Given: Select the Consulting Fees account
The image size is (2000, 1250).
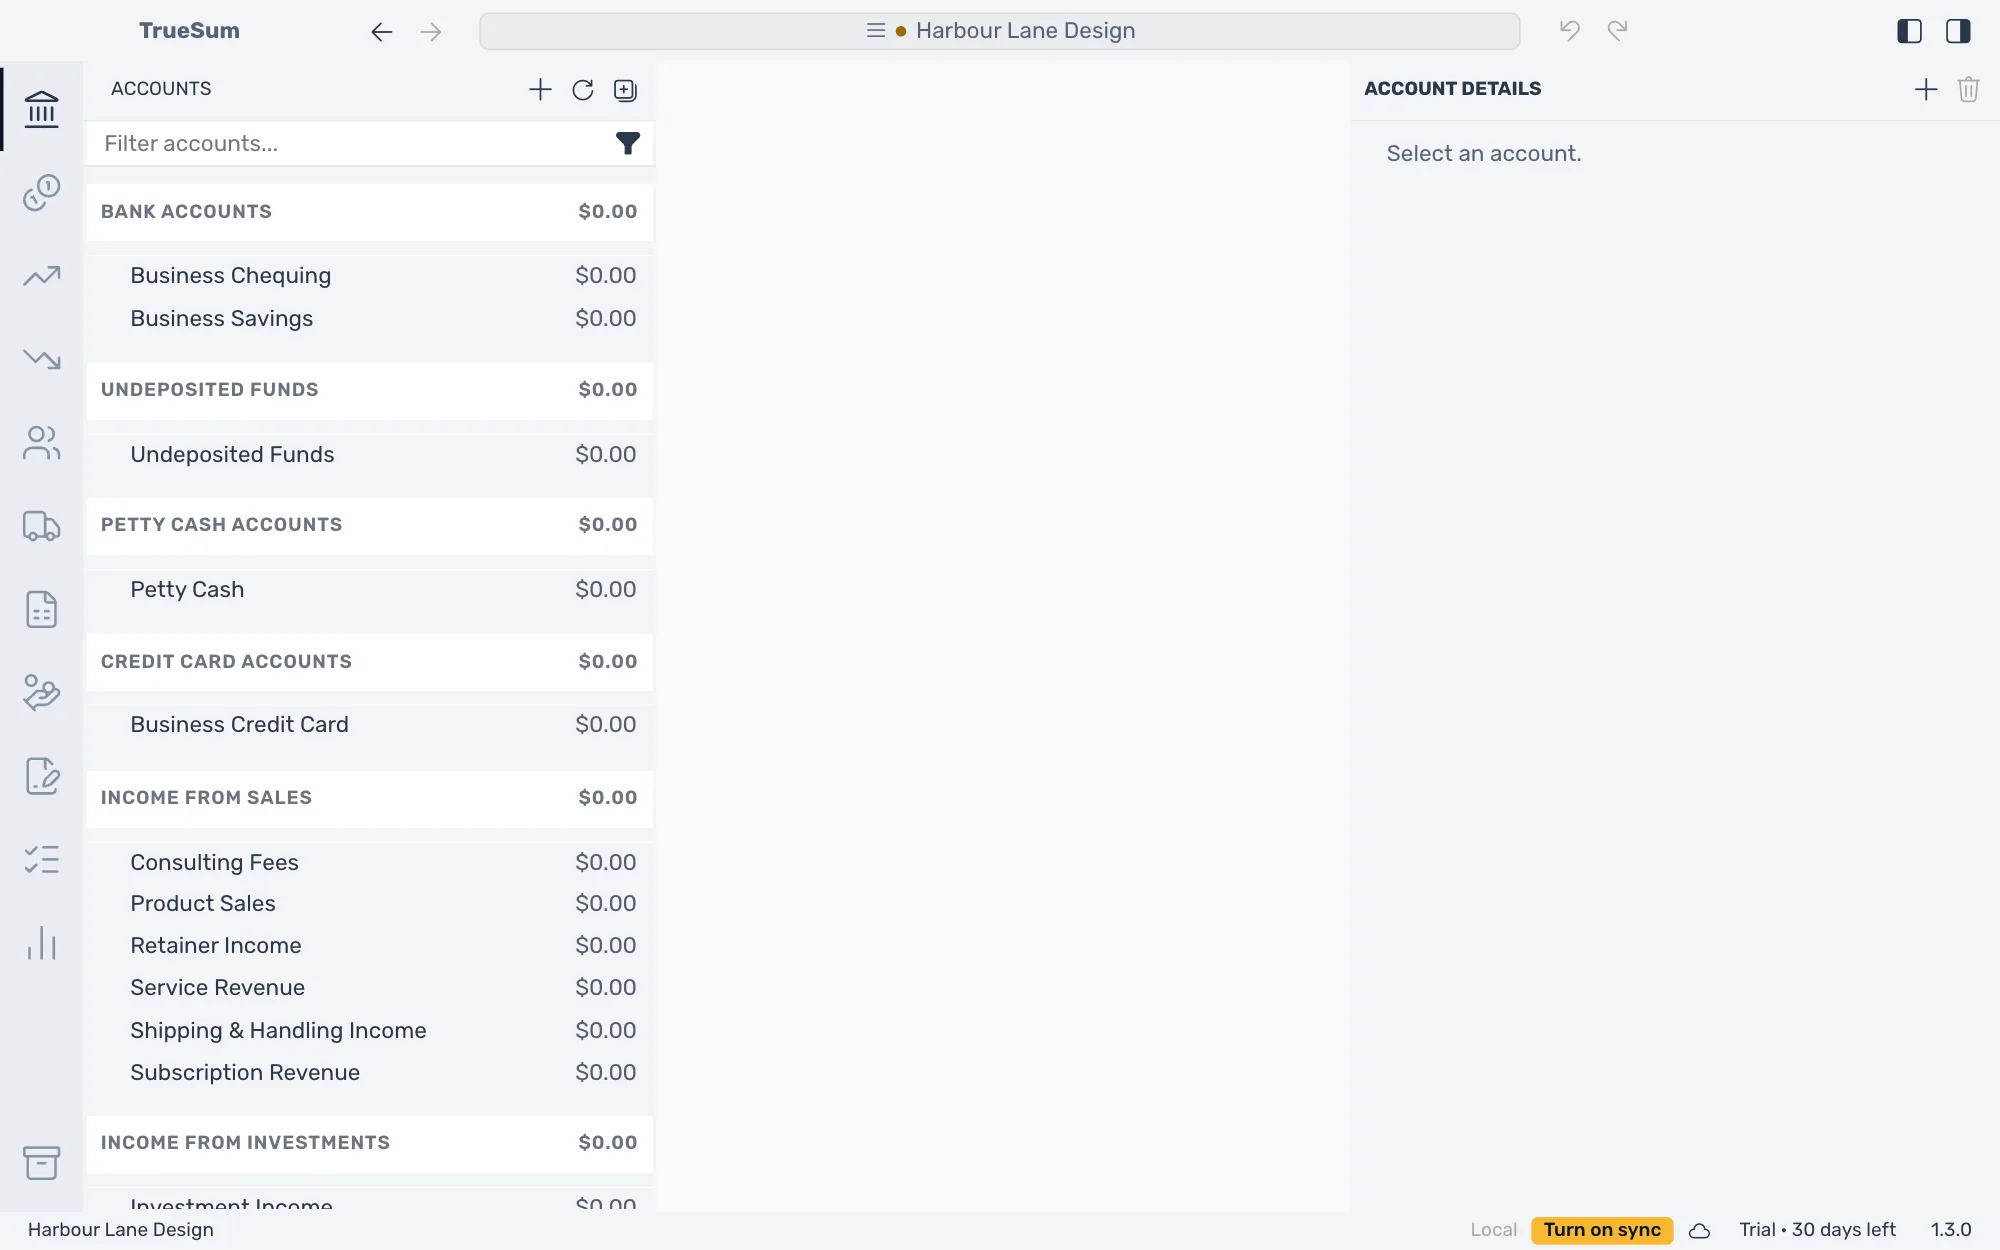Looking at the screenshot, I should click(370, 863).
